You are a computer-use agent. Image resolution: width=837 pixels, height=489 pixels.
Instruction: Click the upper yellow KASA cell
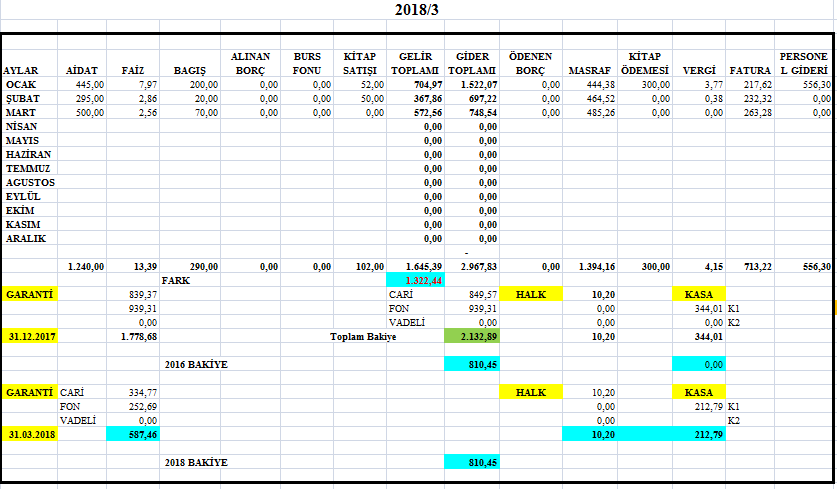[699, 294]
